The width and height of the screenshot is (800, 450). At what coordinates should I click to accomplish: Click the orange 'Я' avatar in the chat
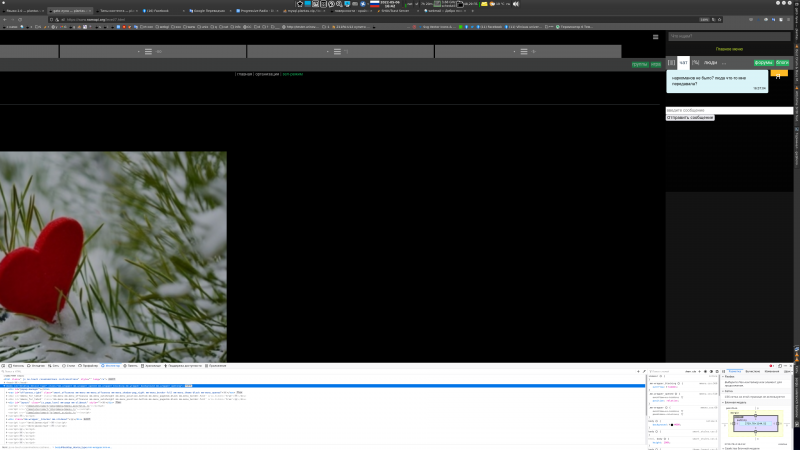tap(779, 75)
